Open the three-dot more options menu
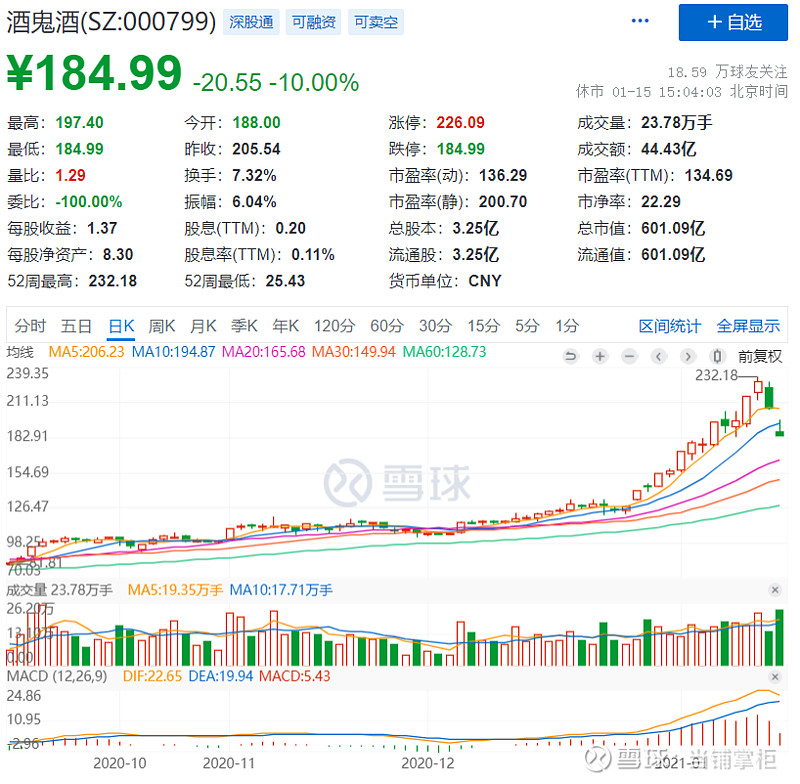 coord(640,21)
